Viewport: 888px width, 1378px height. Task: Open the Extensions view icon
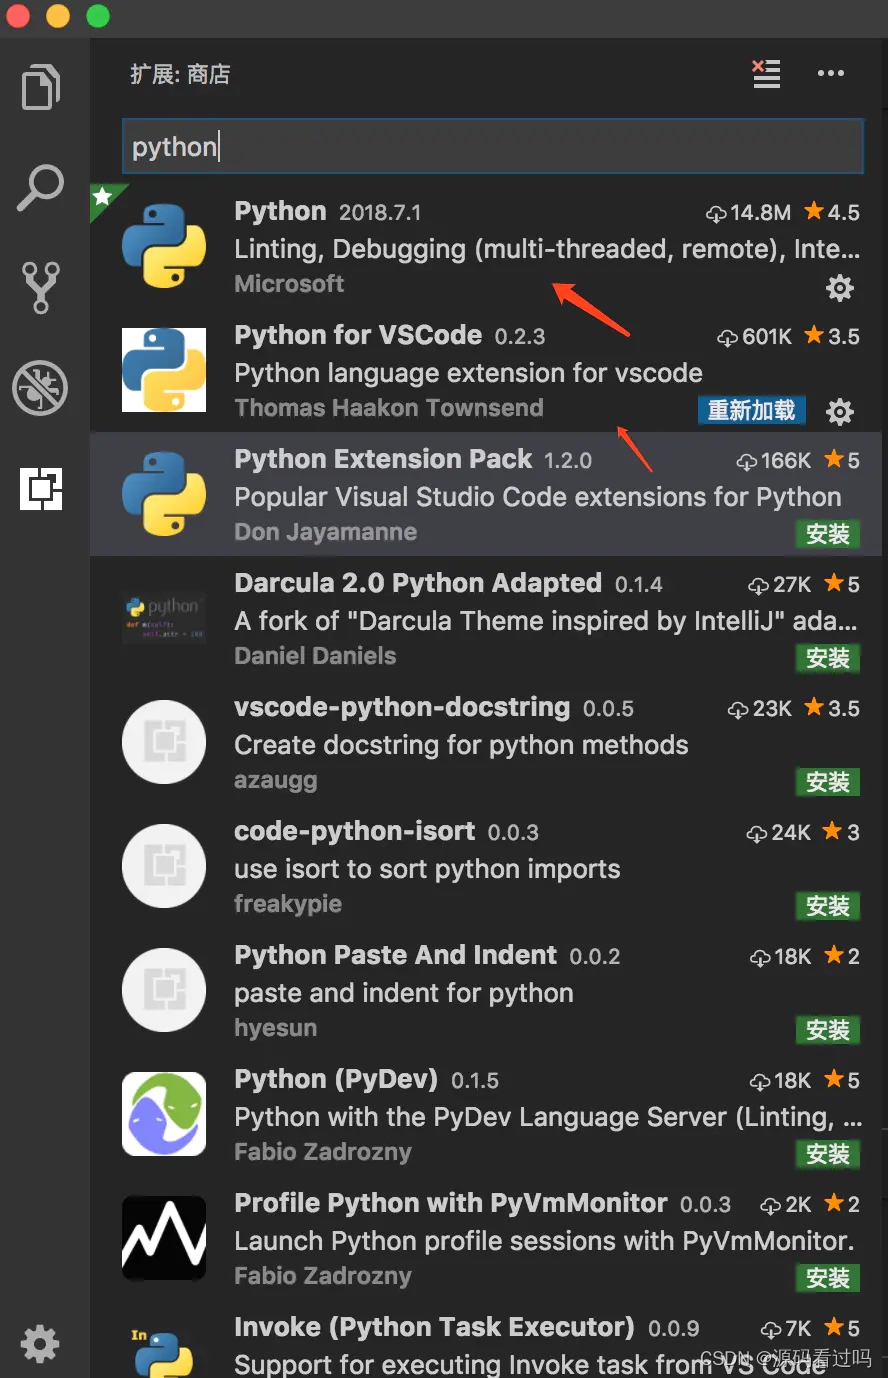[x=41, y=488]
